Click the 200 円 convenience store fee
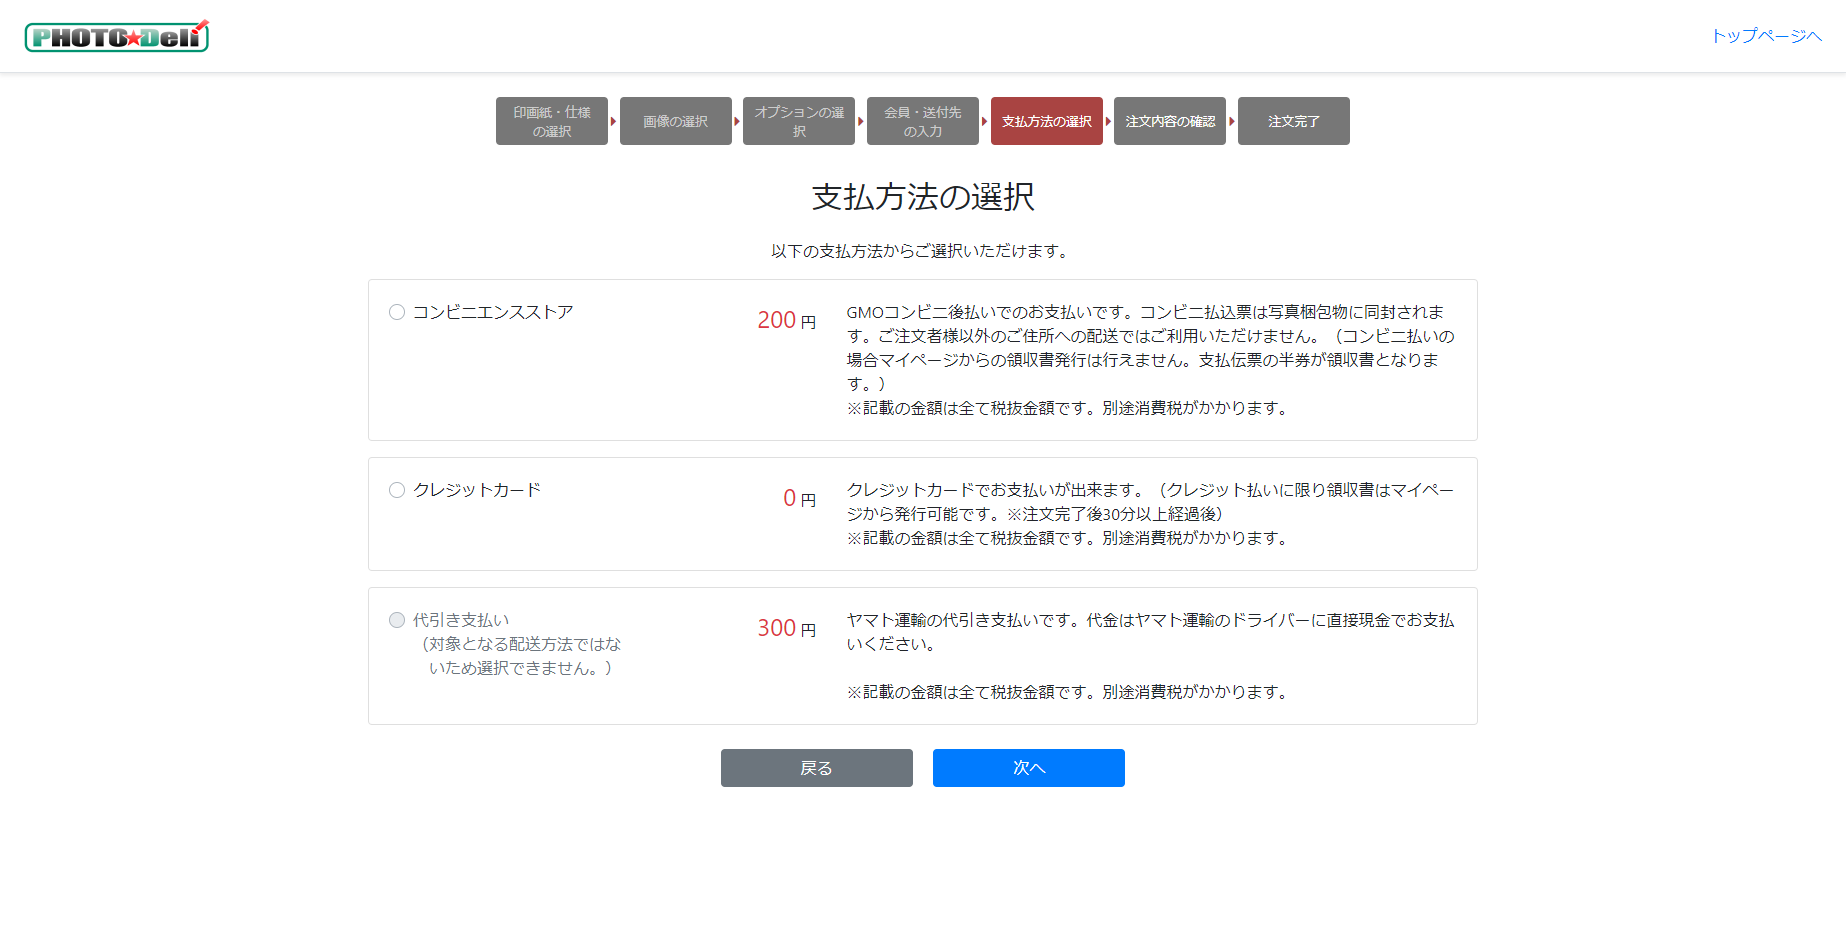Image resolution: width=1846 pixels, height=928 pixels. tap(786, 320)
